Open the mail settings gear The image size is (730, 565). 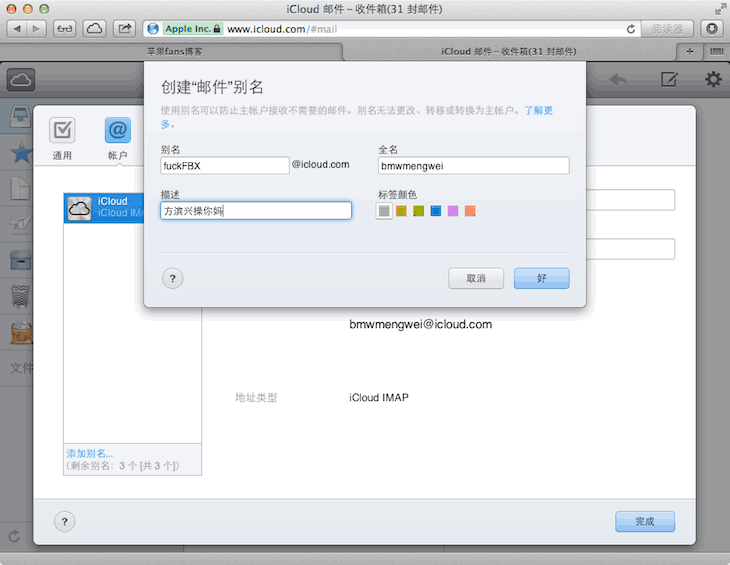713,80
